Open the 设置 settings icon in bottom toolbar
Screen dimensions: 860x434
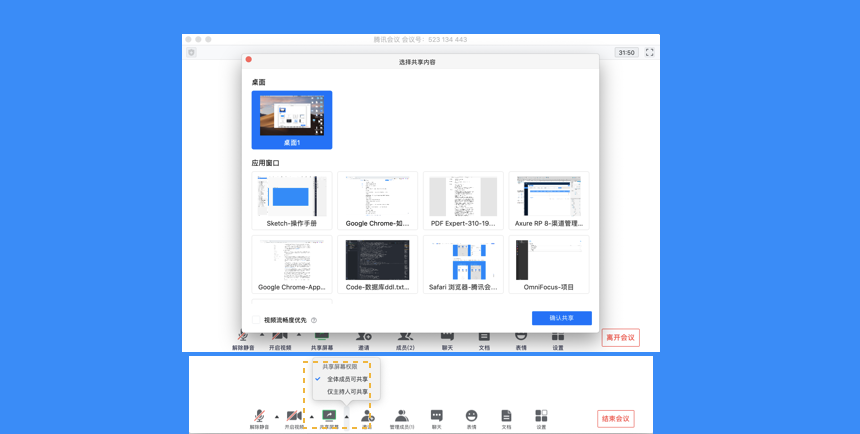click(541, 416)
